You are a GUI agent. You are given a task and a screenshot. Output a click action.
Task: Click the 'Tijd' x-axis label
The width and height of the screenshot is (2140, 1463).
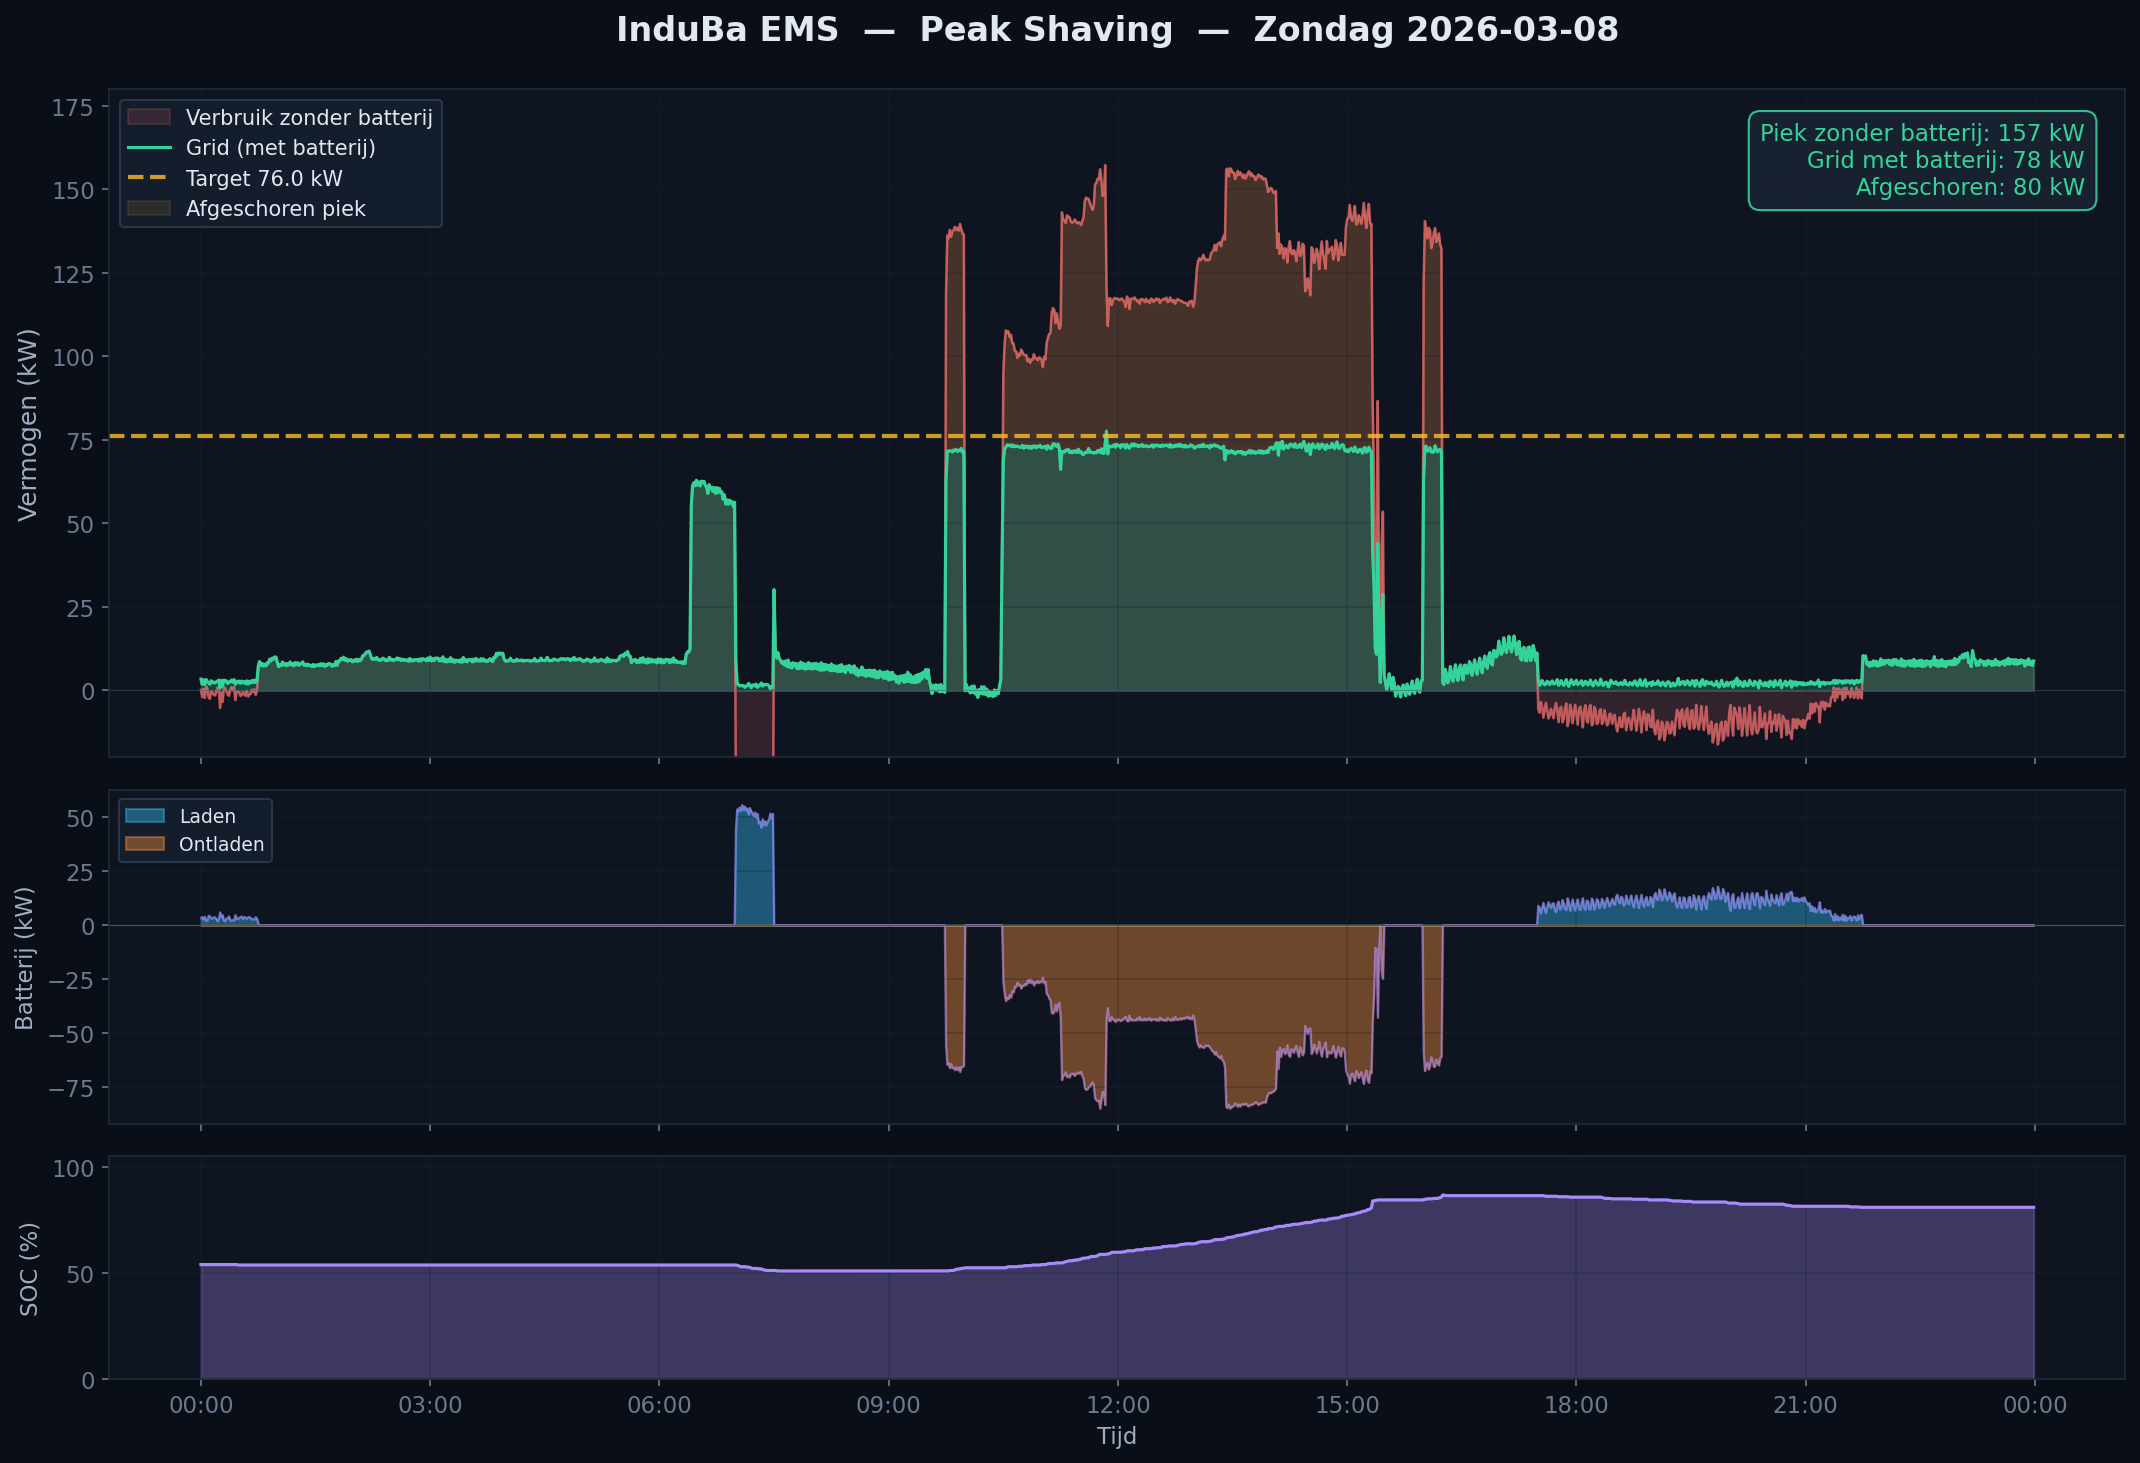1116,1437
